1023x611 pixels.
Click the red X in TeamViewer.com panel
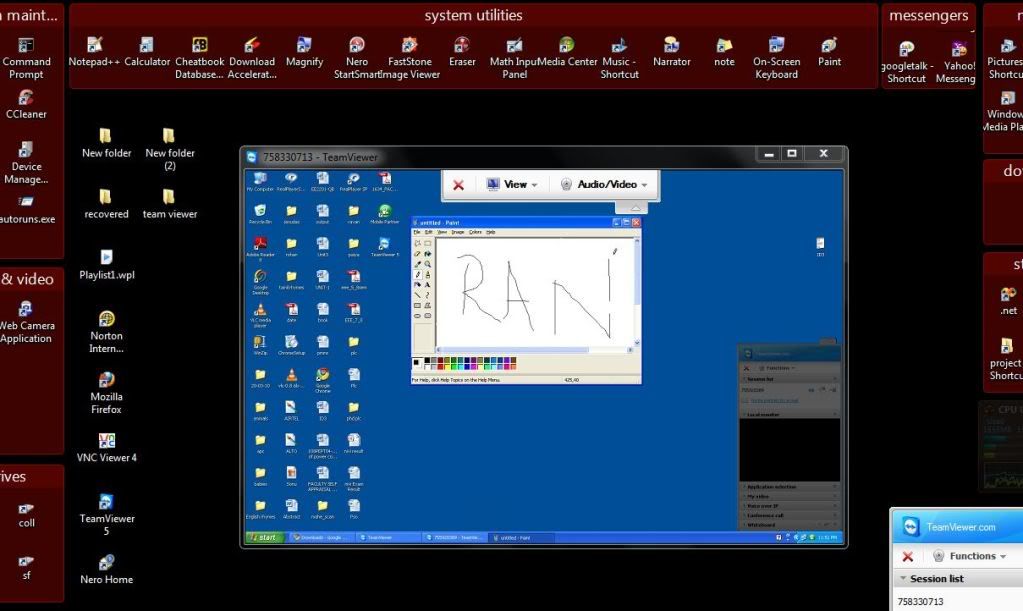pyautogui.click(x=908, y=556)
